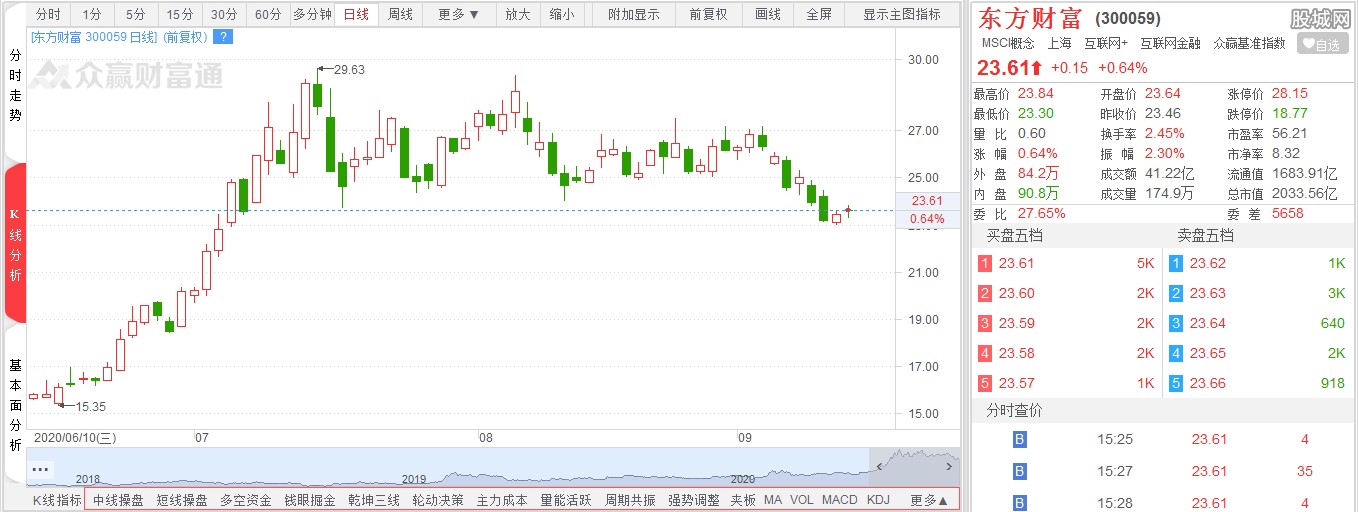
Task: Click buy level 1 badge at 23.61
Action: pyautogui.click(x=985, y=264)
